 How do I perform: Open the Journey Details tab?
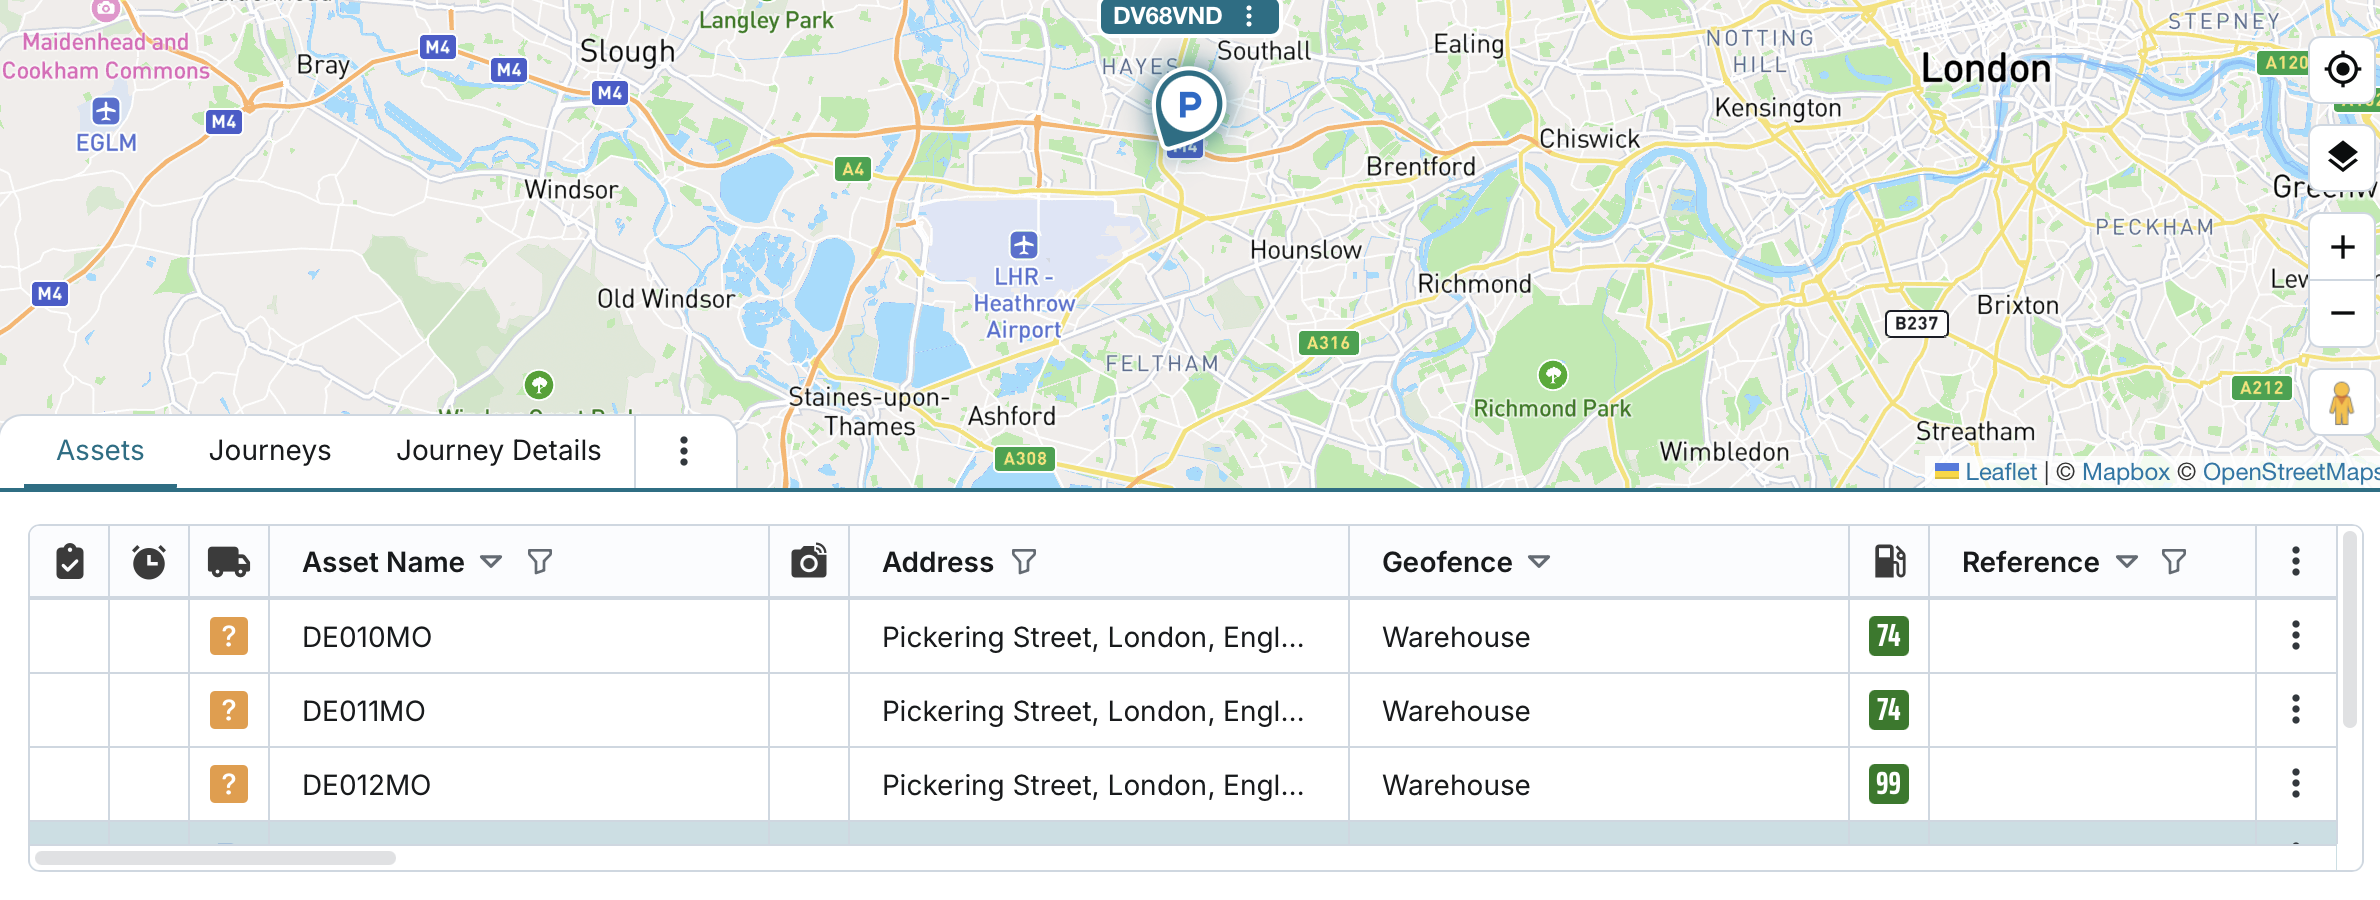pos(499,451)
